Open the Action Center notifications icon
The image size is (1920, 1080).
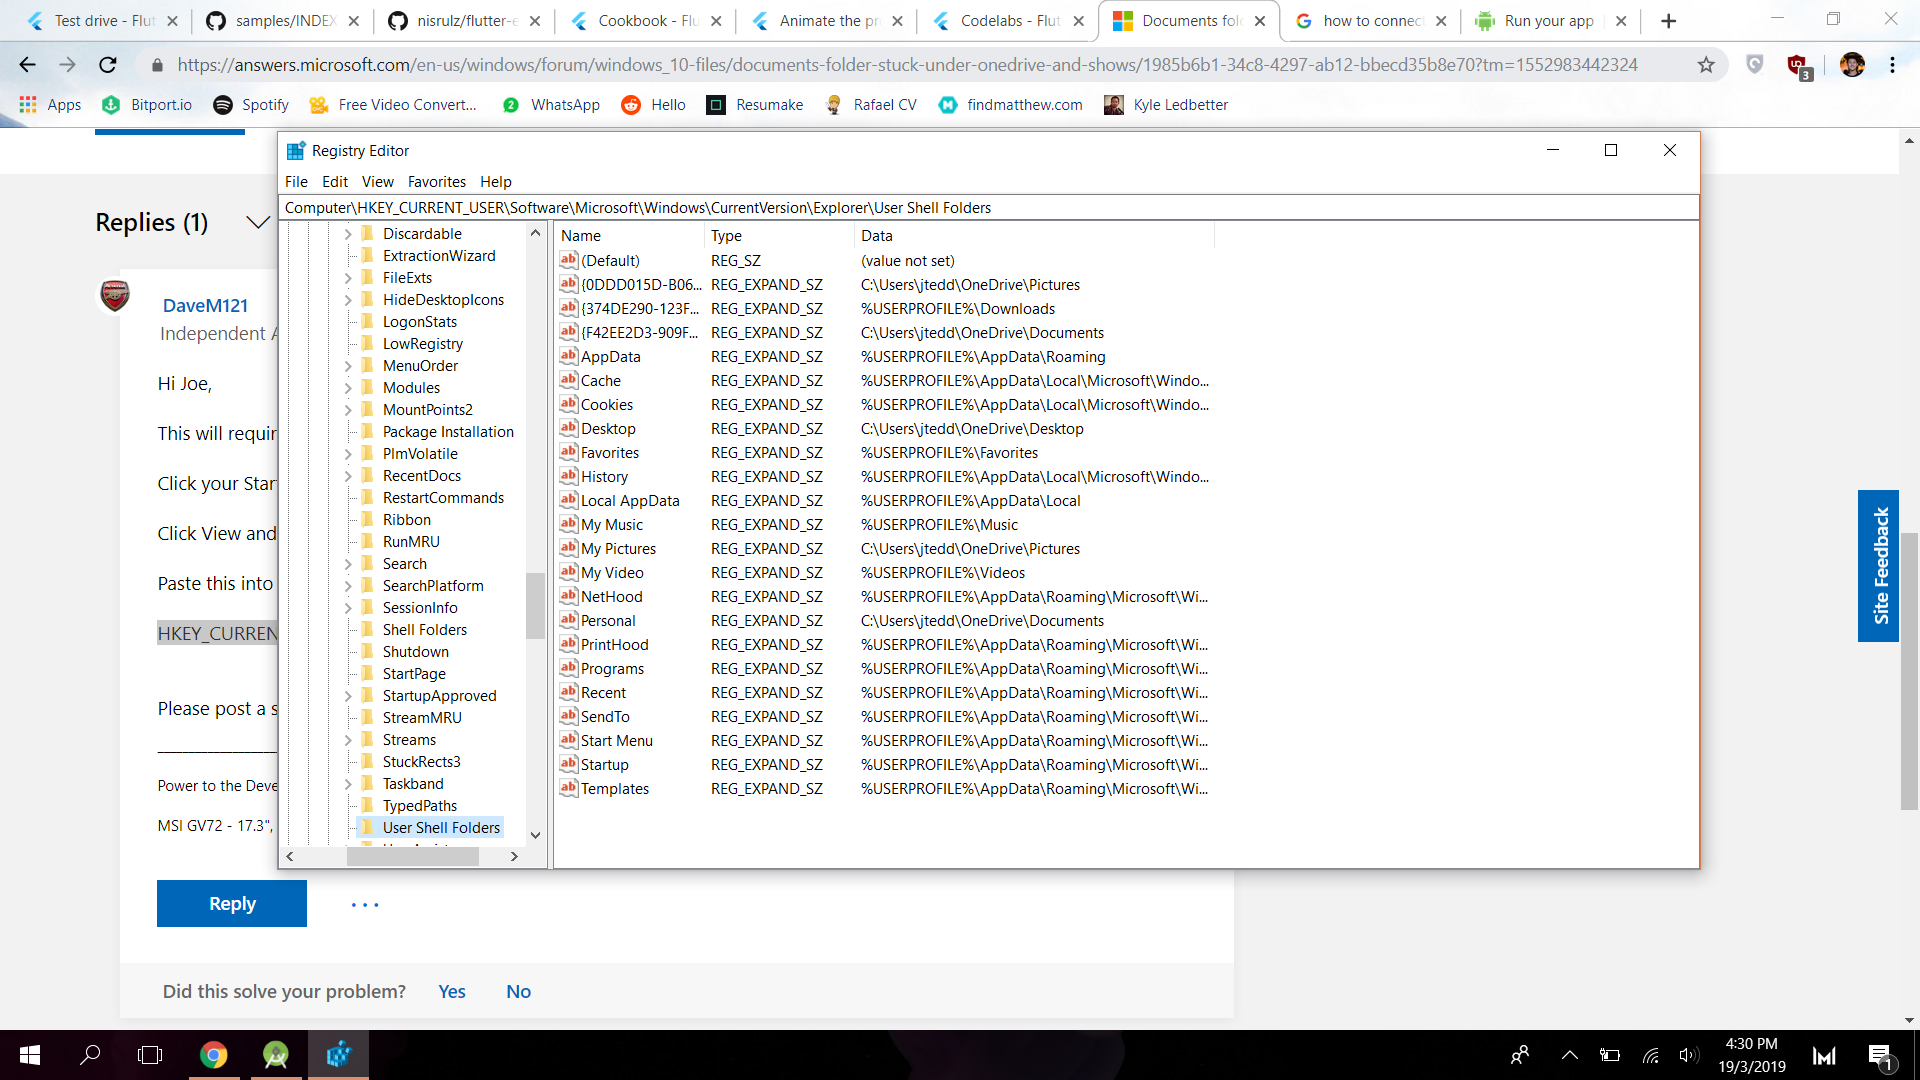[1879, 1056]
